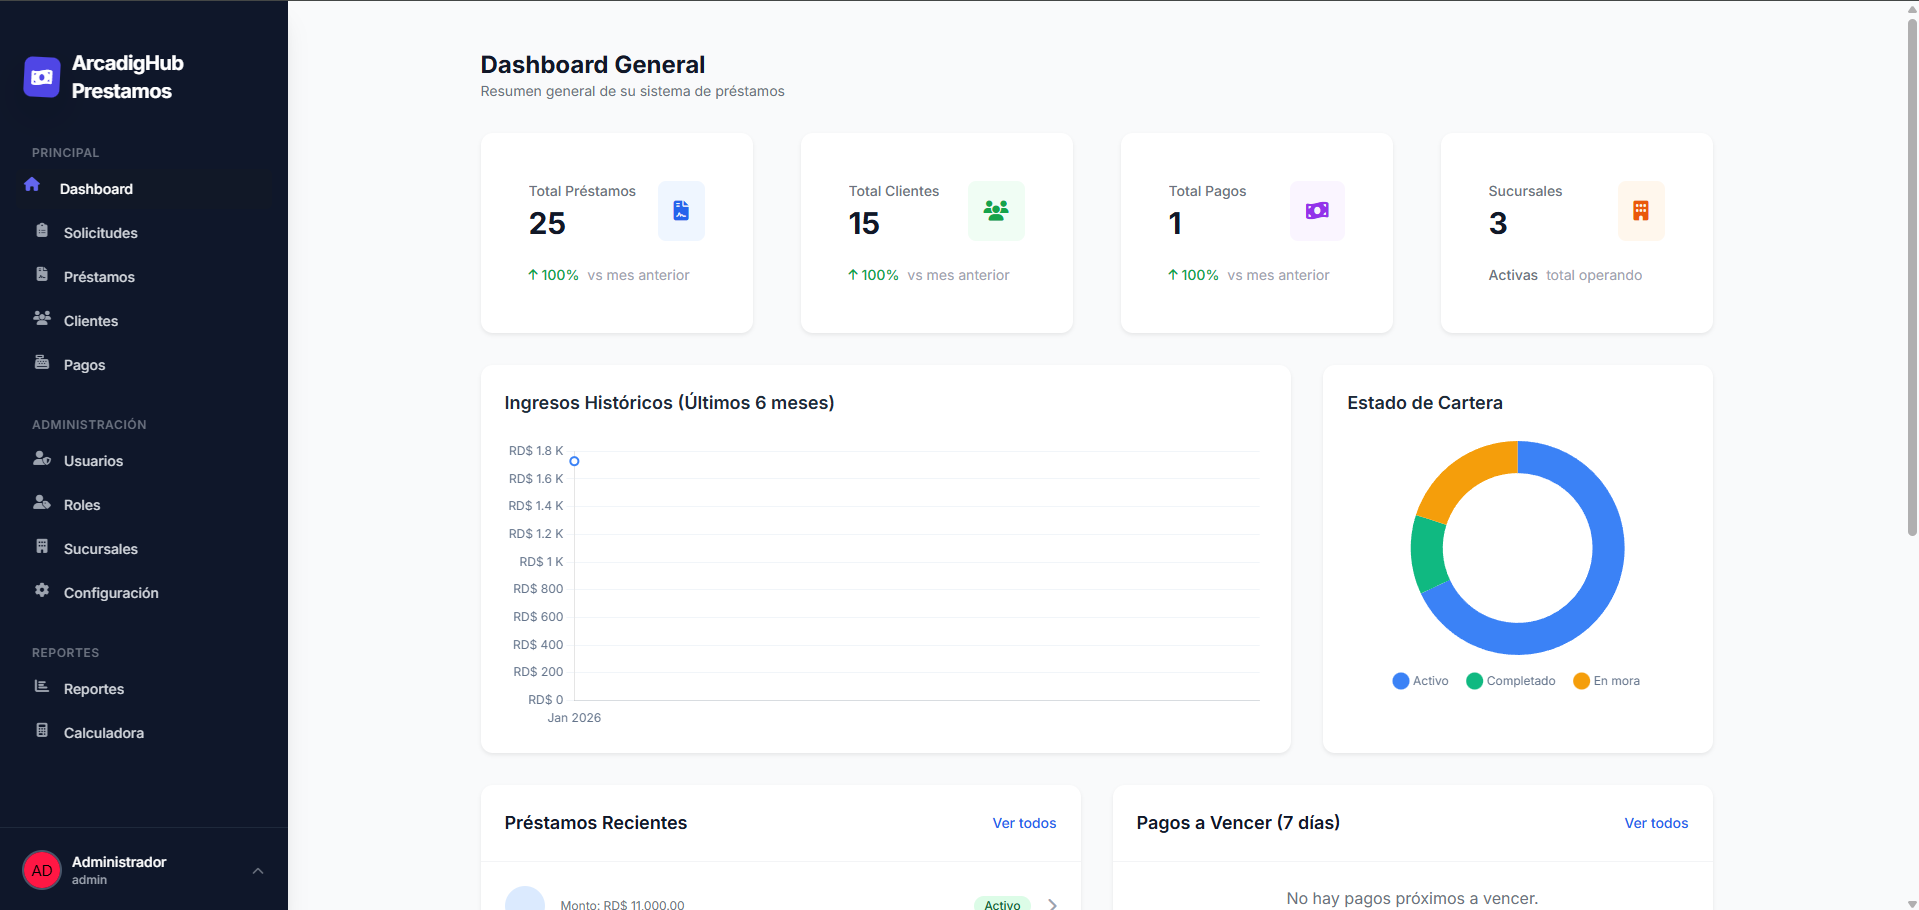Select Roles under Administración
Screen dimensions: 1919x910
[41, 501]
